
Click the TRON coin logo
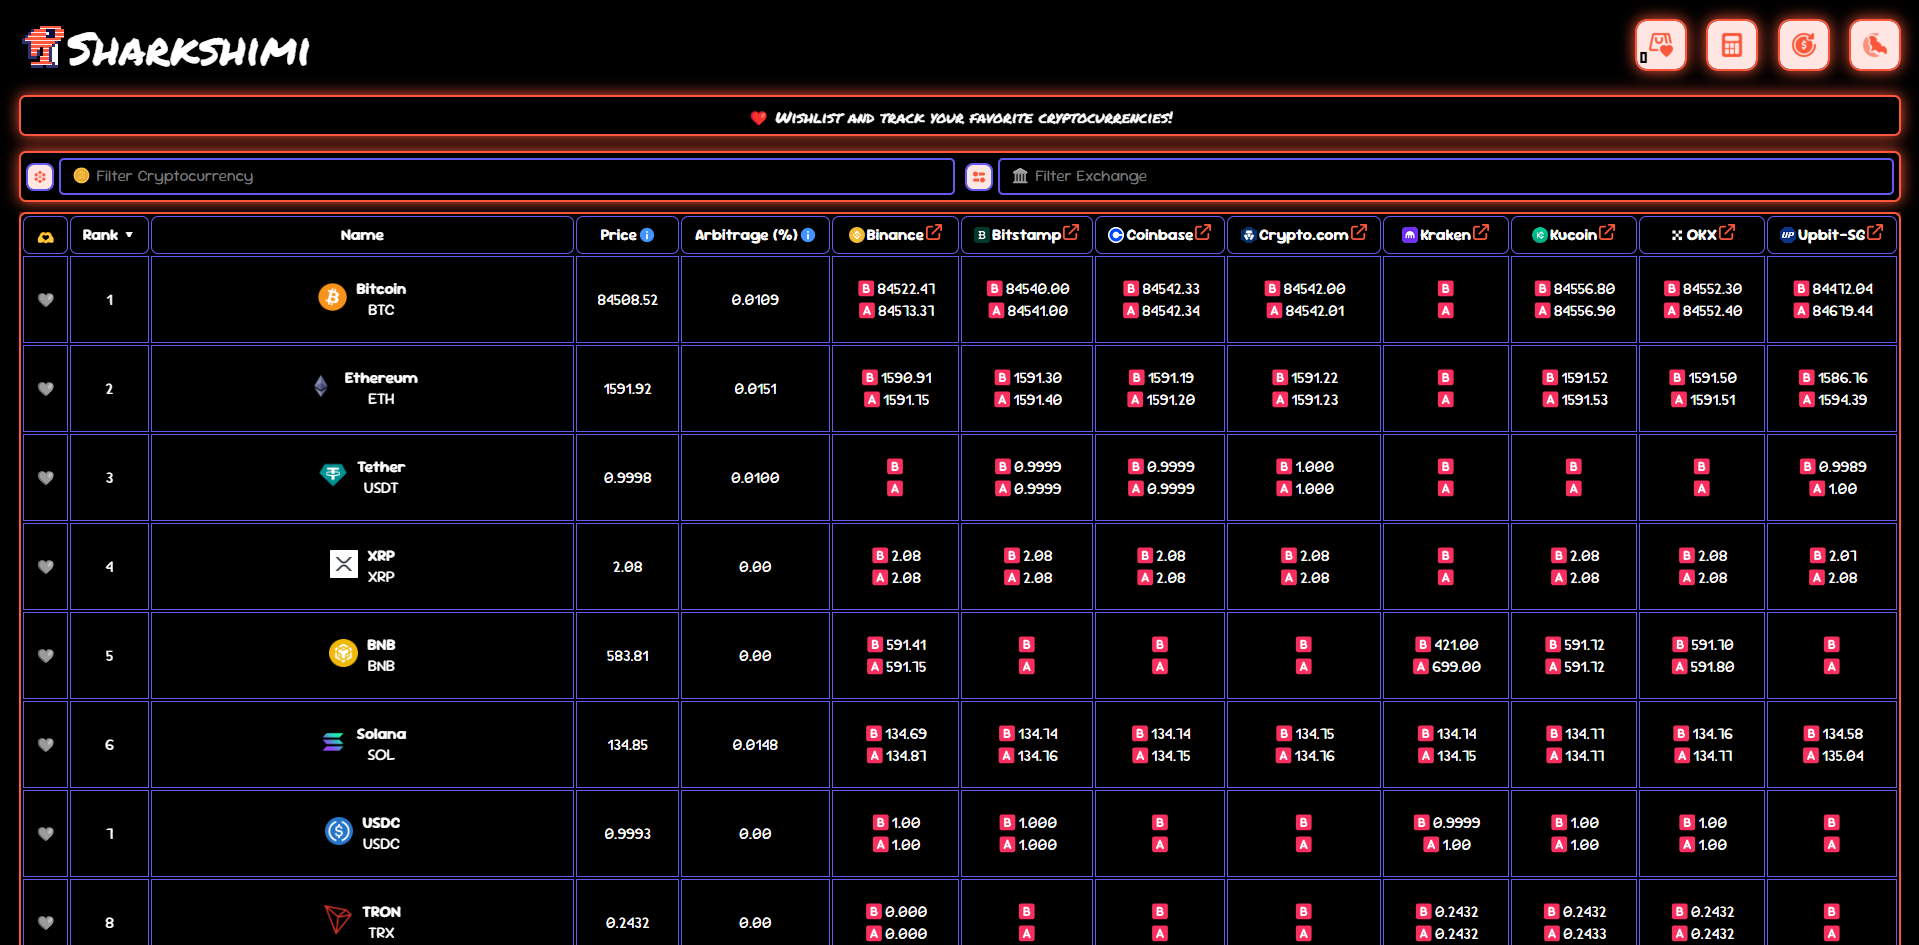click(x=338, y=919)
